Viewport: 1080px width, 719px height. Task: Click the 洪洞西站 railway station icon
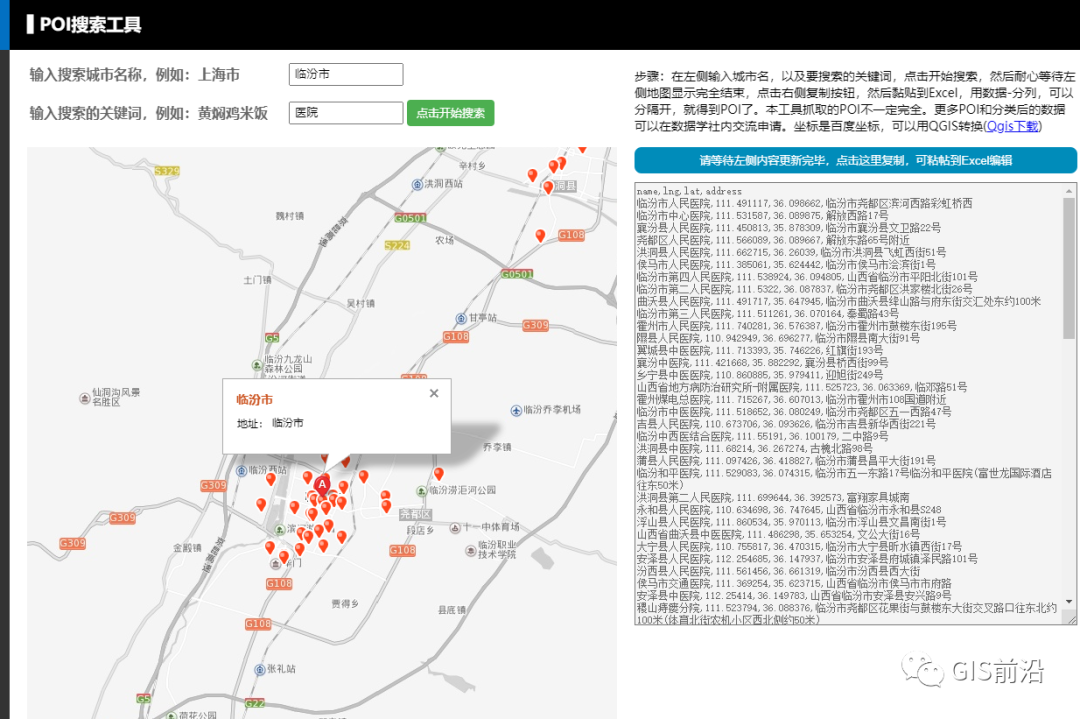tap(417, 185)
